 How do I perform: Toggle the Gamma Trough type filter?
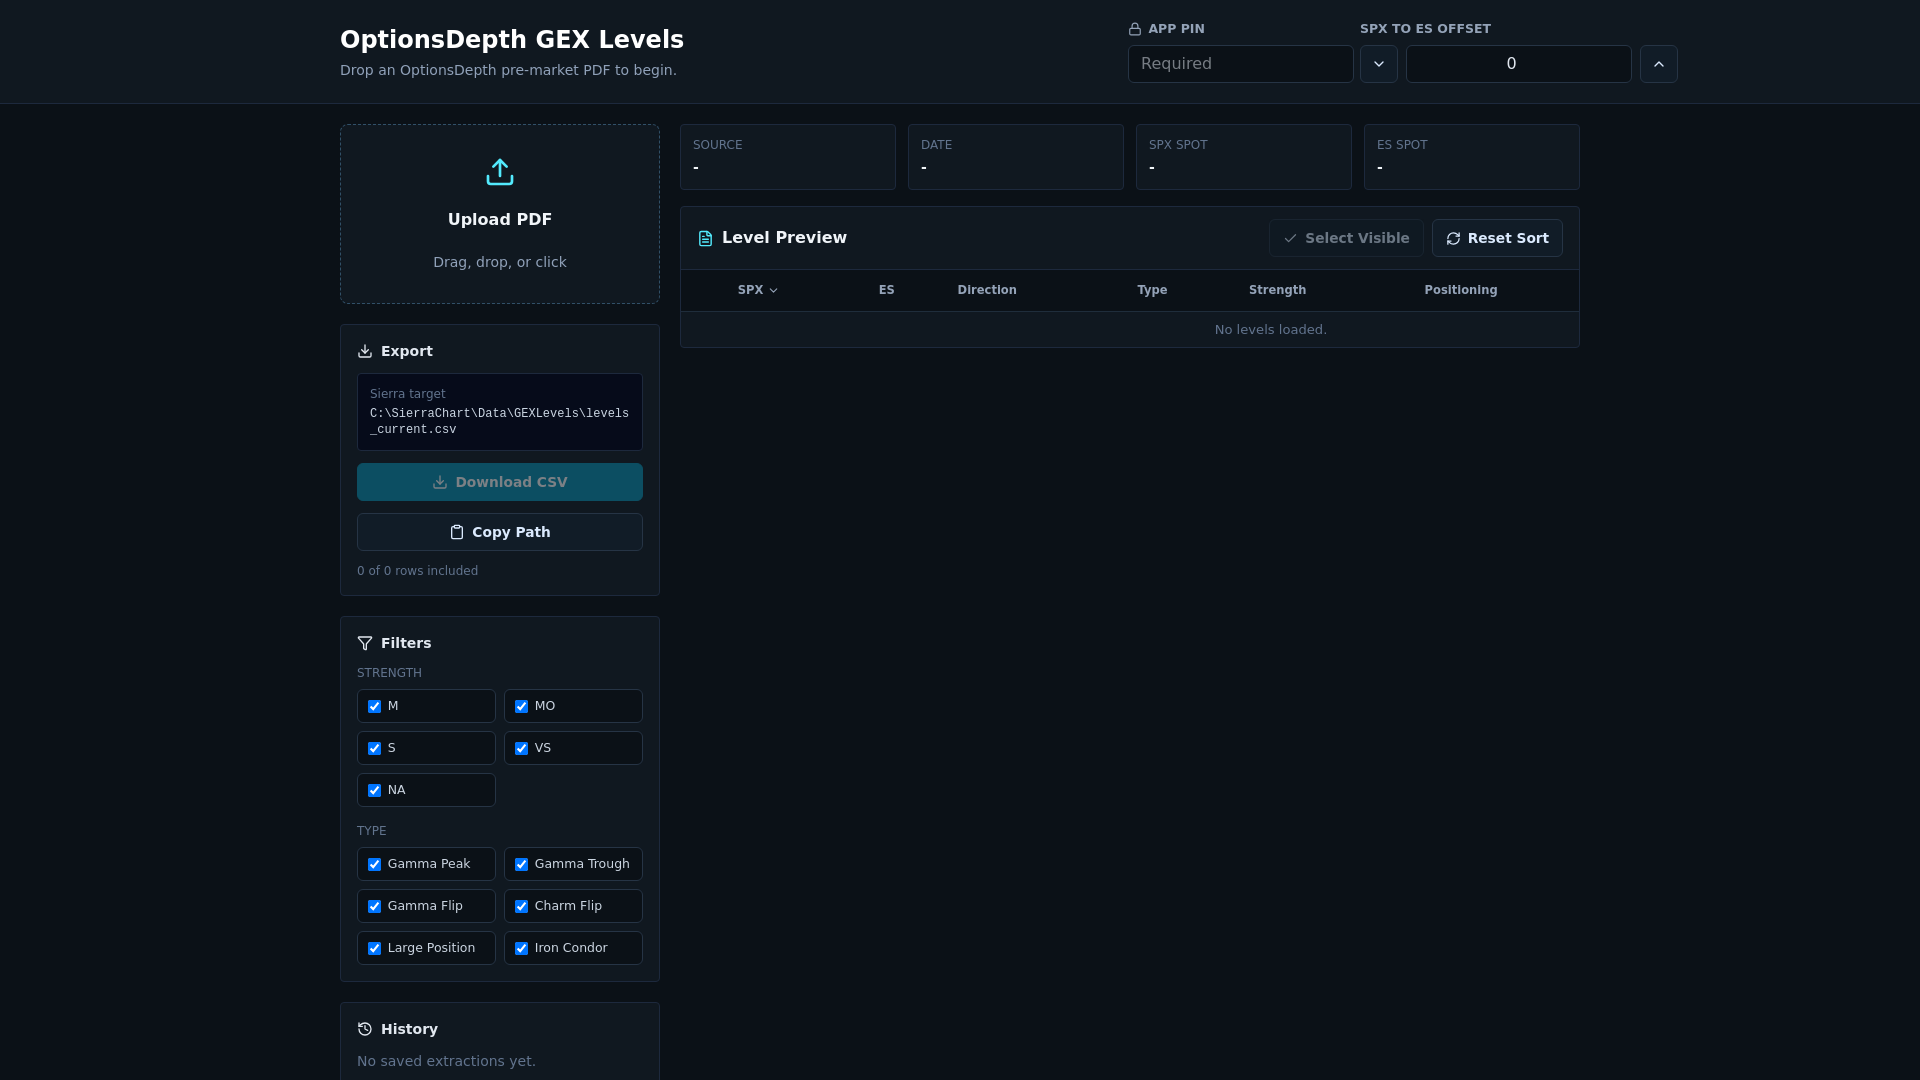tap(522, 864)
